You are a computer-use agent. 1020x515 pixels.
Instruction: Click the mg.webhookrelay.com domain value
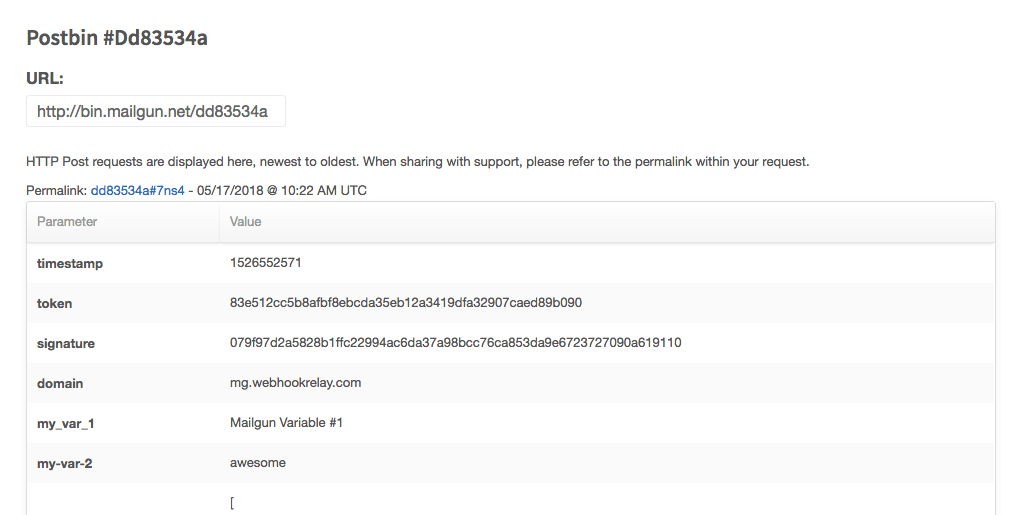(295, 383)
